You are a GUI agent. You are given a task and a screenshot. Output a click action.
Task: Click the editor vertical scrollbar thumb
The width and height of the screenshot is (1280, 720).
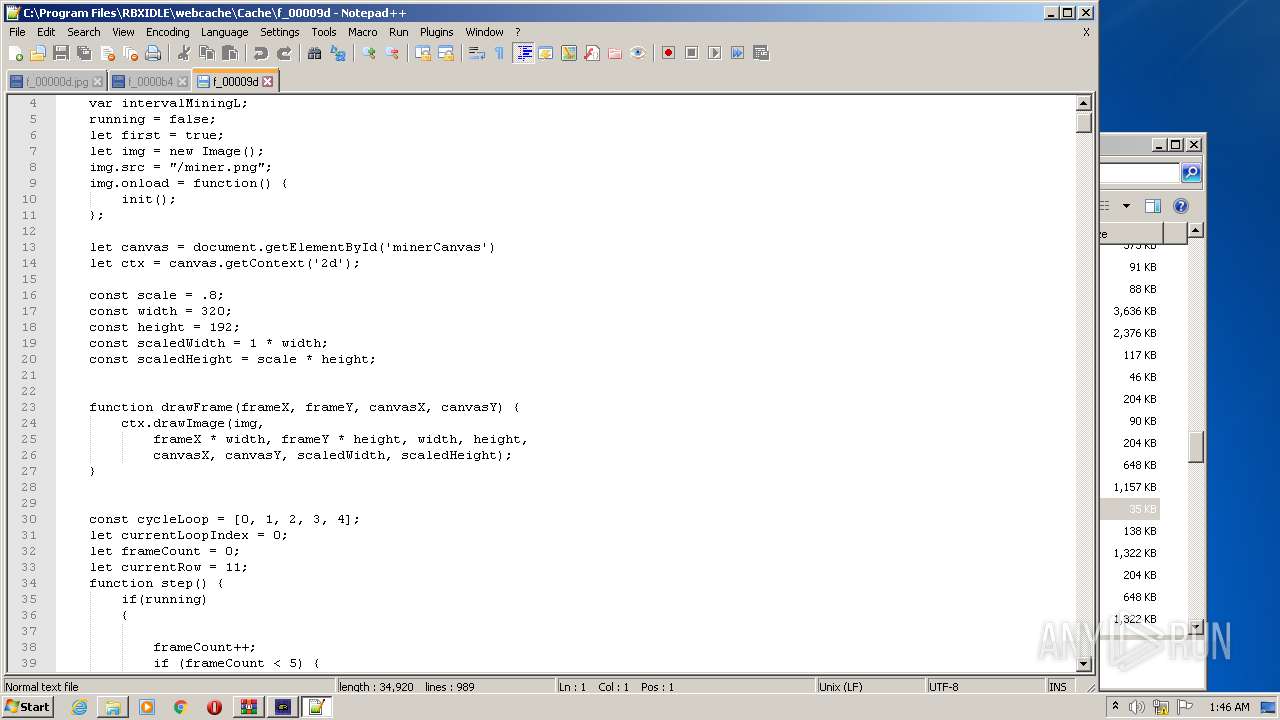1083,123
